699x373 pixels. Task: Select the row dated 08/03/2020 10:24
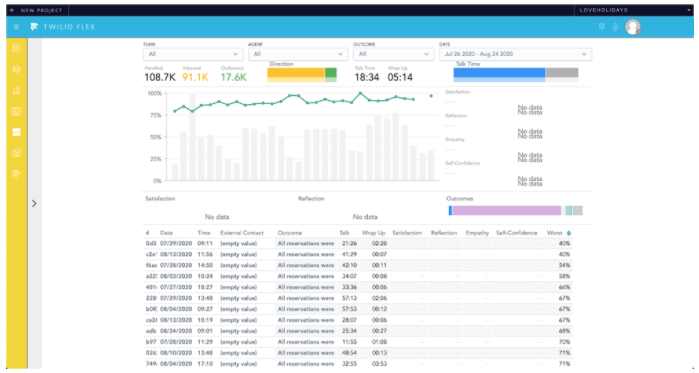[x=358, y=276]
